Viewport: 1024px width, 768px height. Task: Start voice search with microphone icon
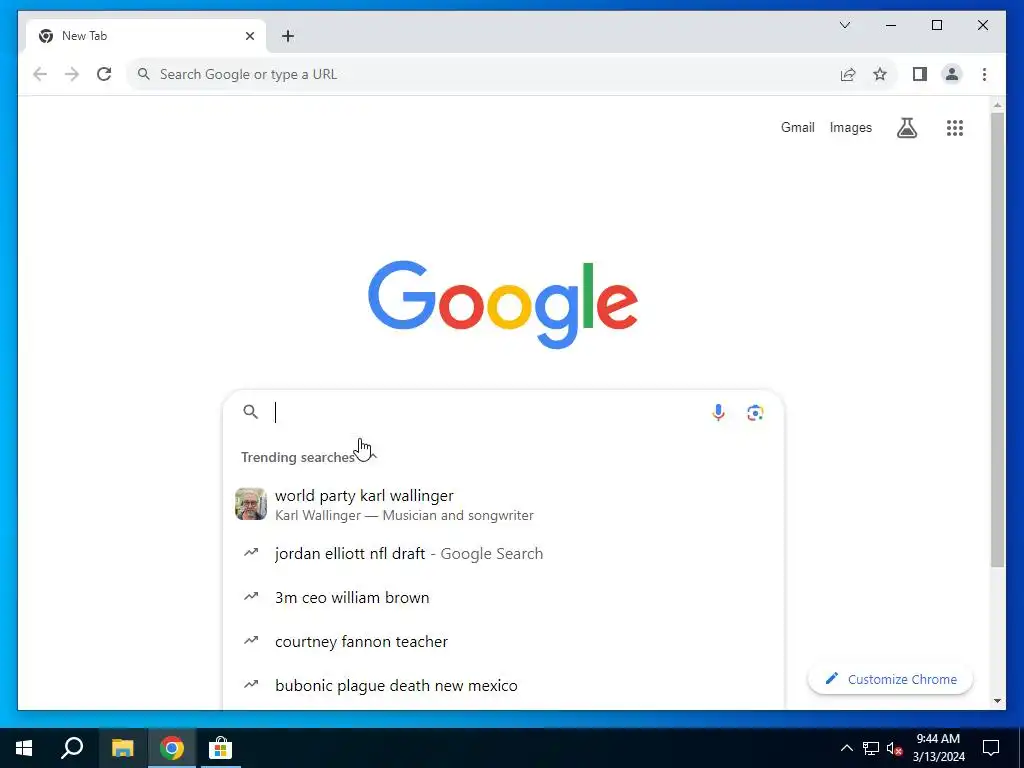click(718, 412)
